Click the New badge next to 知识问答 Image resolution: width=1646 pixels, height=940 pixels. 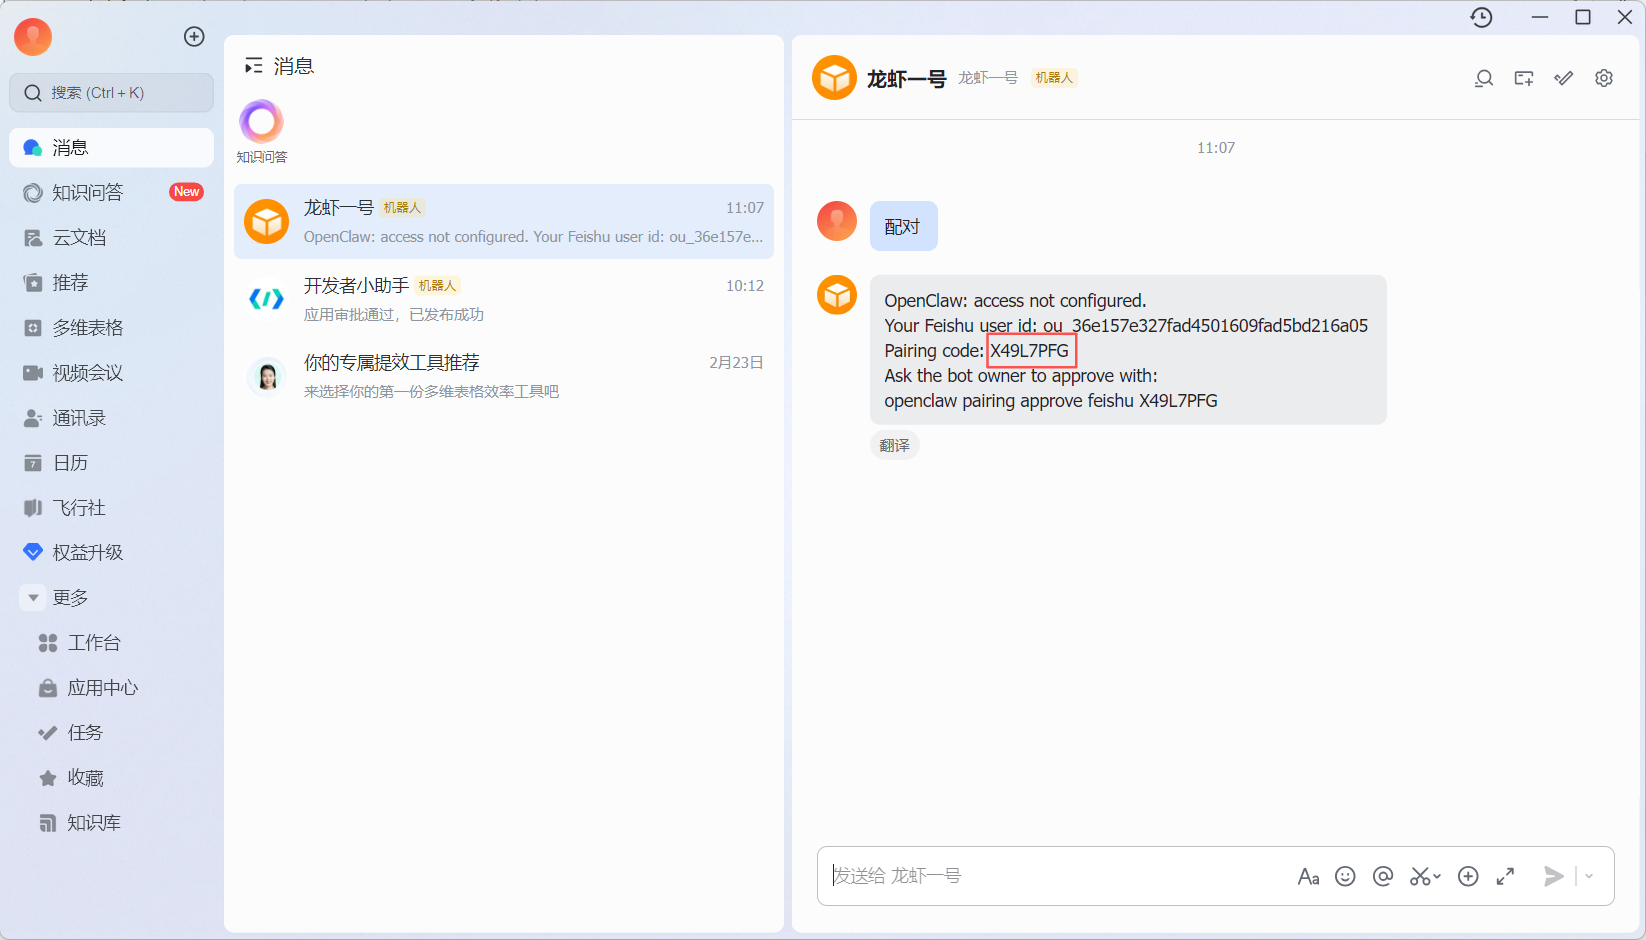pos(187,192)
